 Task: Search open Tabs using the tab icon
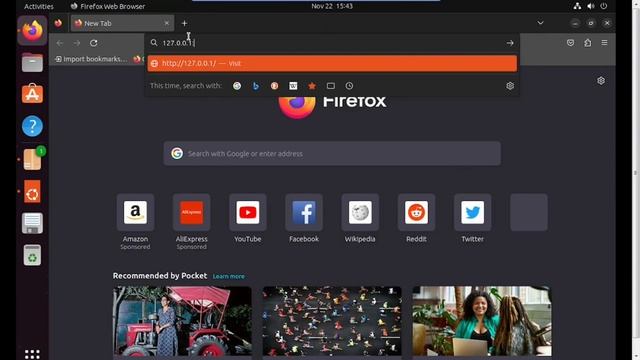(331, 86)
